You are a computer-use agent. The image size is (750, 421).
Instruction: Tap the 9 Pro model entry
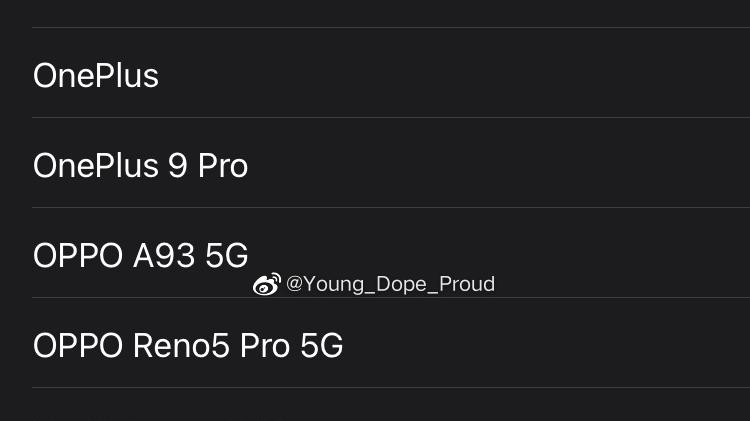click(140, 166)
